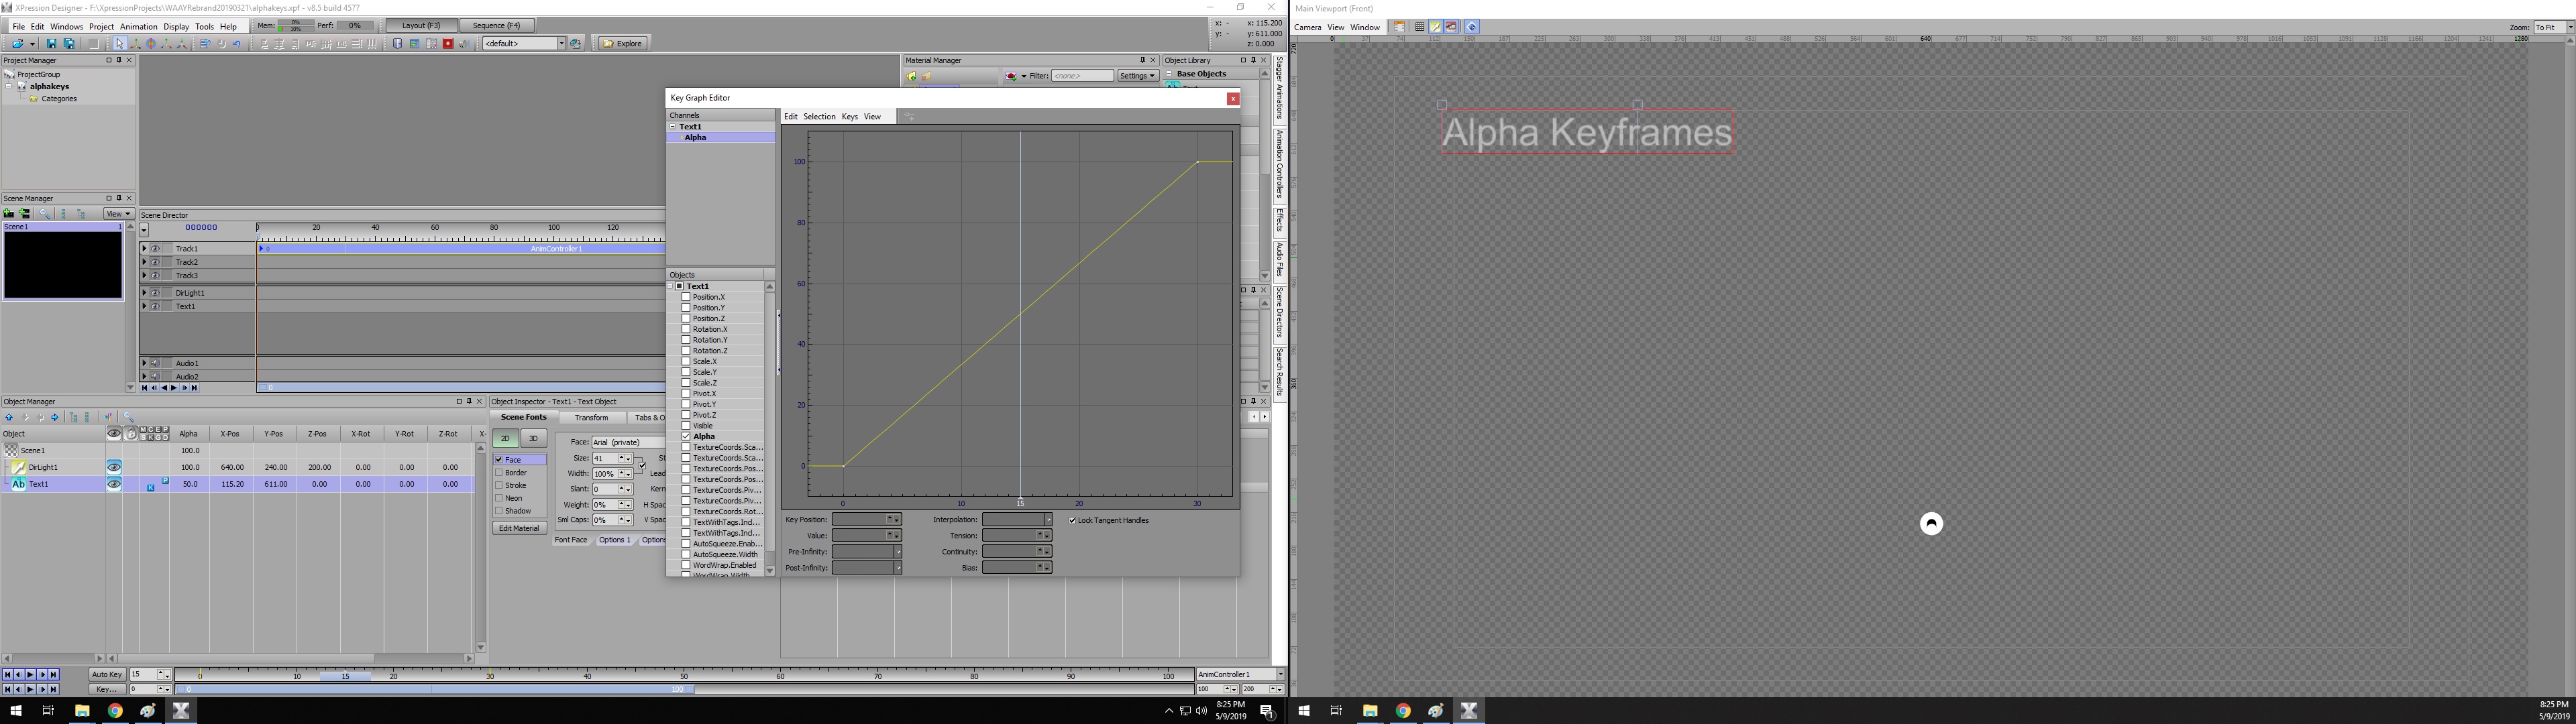Click the Open project folder icon
Image resolution: width=2576 pixels, height=724 pixels.
[x=17, y=44]
